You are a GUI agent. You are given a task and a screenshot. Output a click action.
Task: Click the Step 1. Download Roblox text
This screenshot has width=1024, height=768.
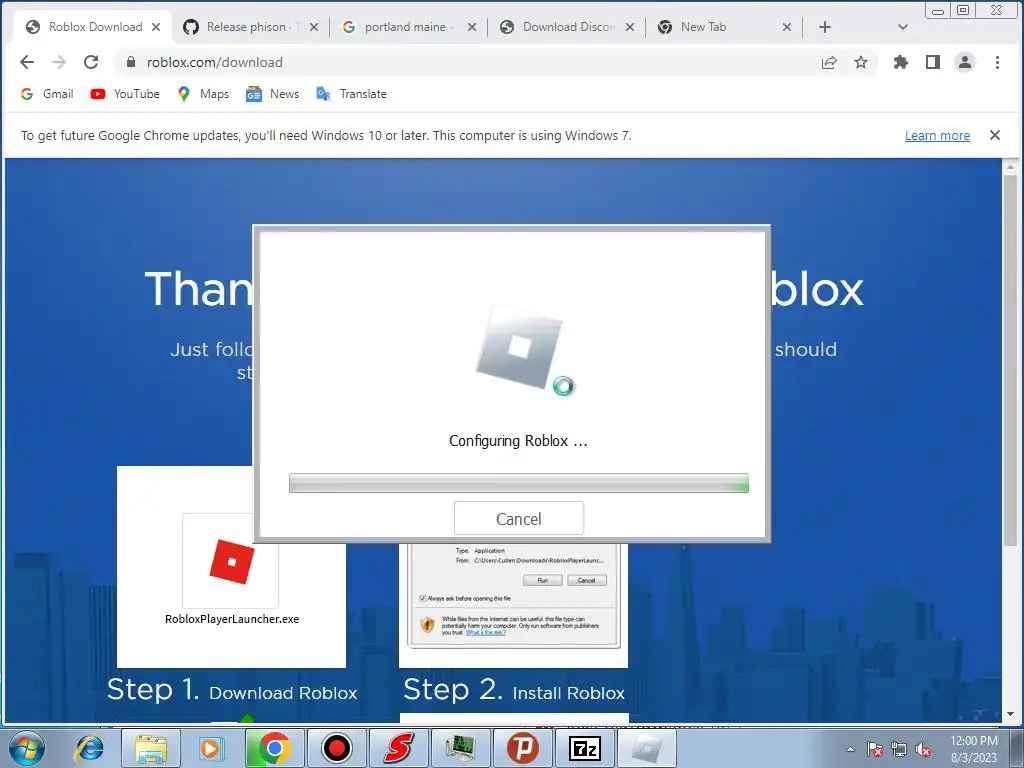pos(232,690)
